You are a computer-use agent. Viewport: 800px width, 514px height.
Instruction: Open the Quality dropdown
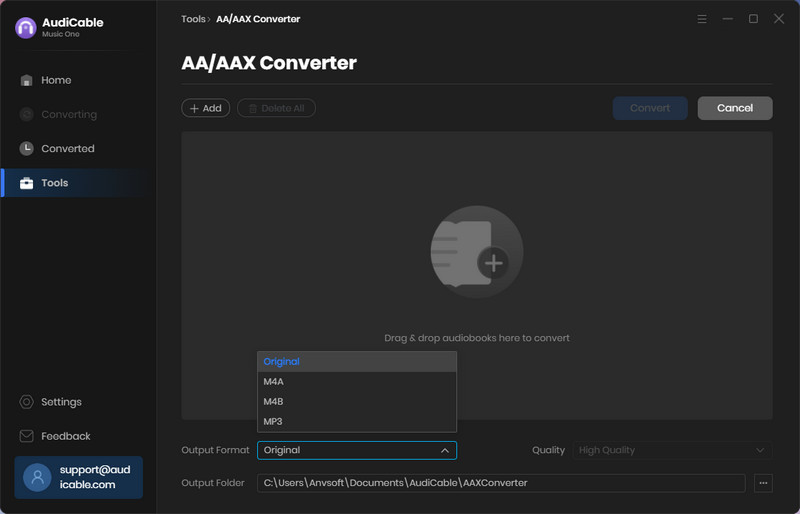point(672,450)
